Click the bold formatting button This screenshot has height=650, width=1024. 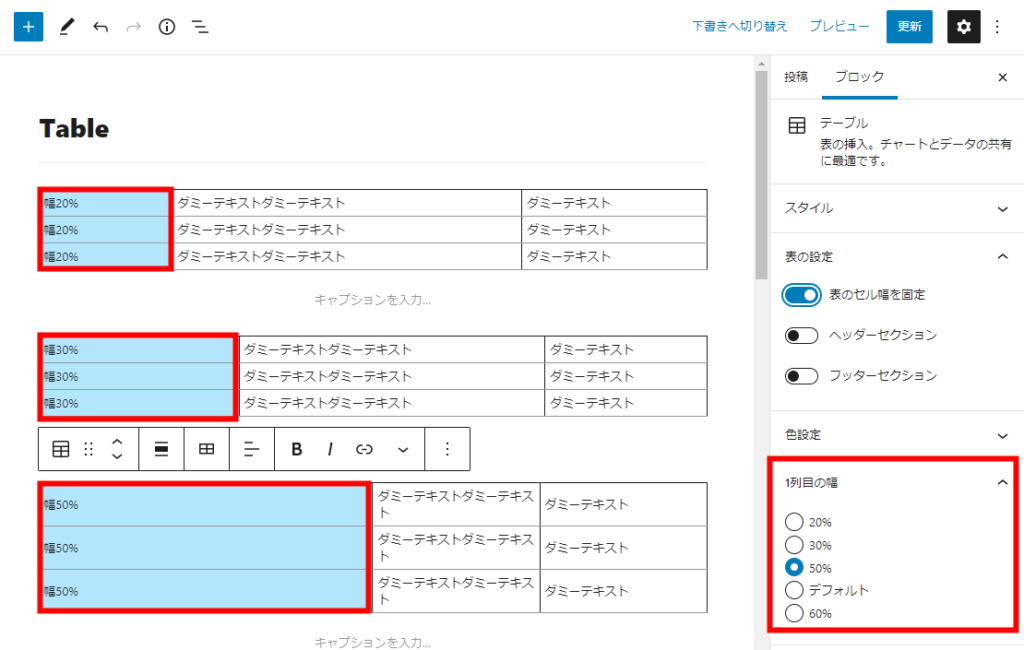point(296,449)
